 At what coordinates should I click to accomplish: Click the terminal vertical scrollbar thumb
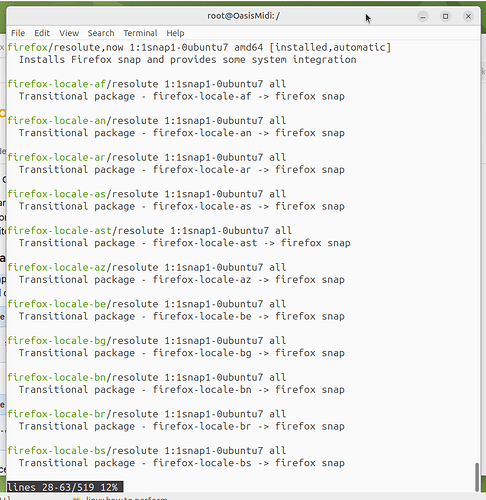pyautogui.click(x=477, y=477)
